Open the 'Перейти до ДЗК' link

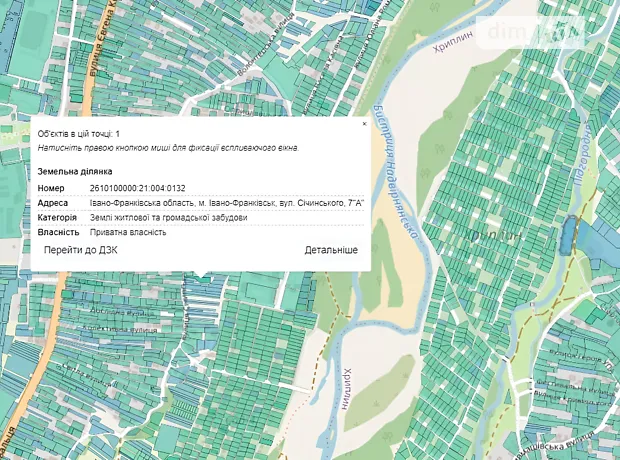81,250
